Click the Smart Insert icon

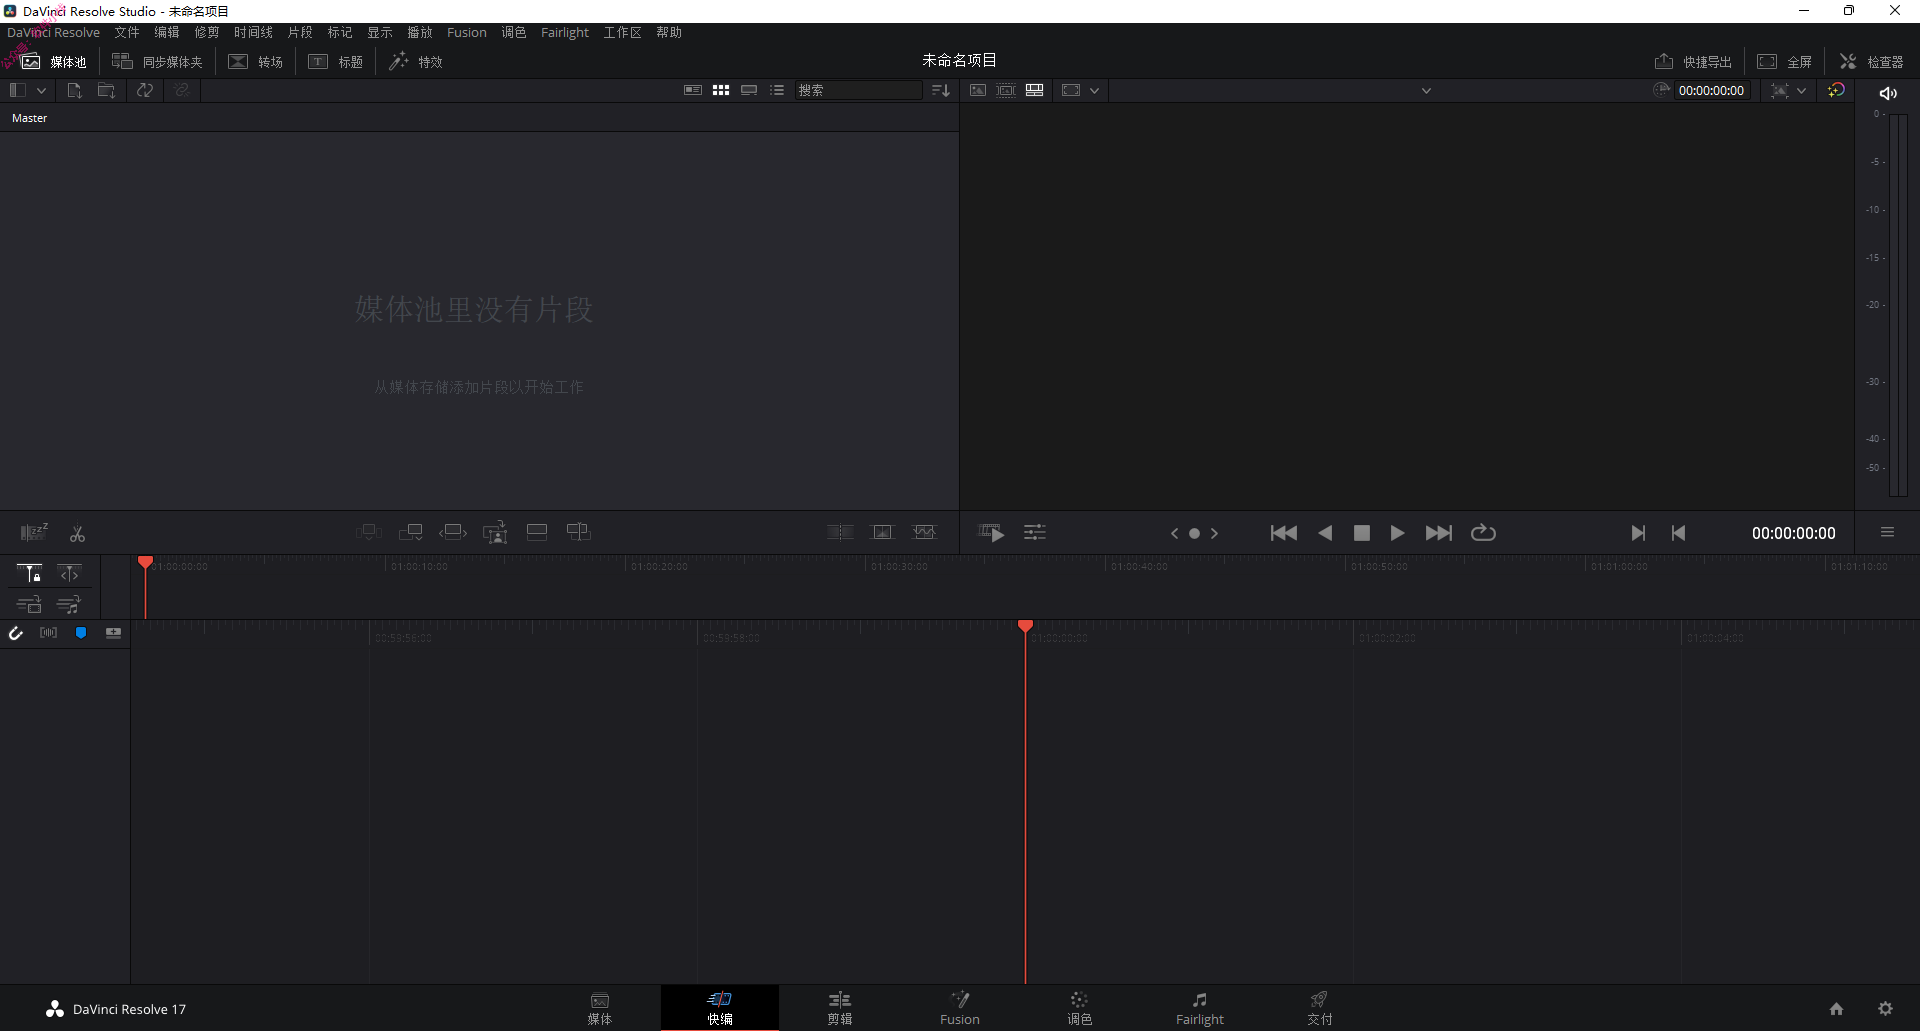click(369, 532)
